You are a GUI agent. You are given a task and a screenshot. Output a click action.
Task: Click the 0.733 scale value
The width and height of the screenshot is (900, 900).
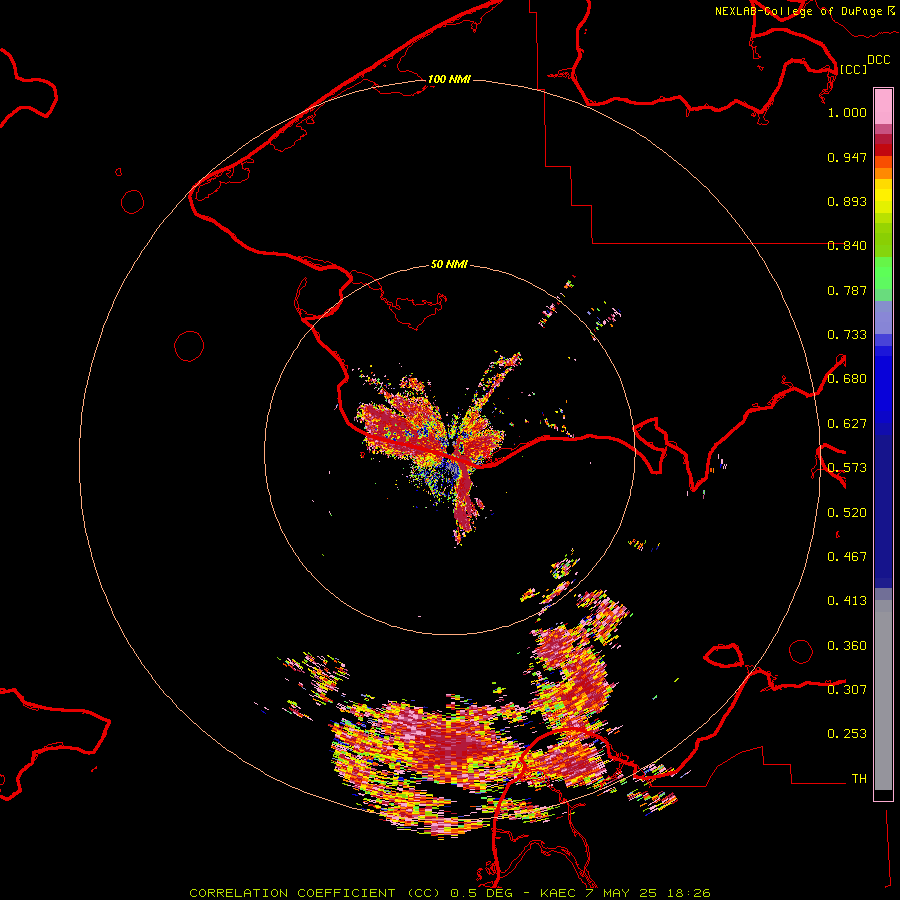coord(847,335)
